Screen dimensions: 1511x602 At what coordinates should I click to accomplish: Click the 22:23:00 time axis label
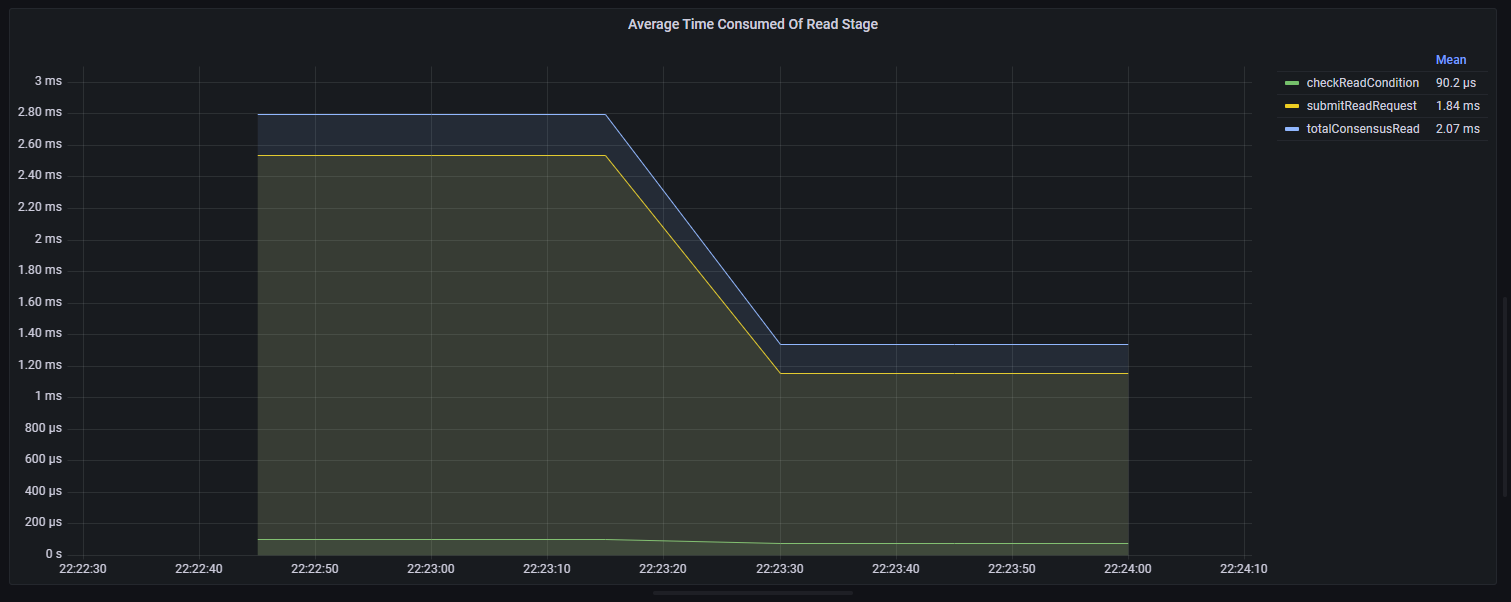pos(431,569)
